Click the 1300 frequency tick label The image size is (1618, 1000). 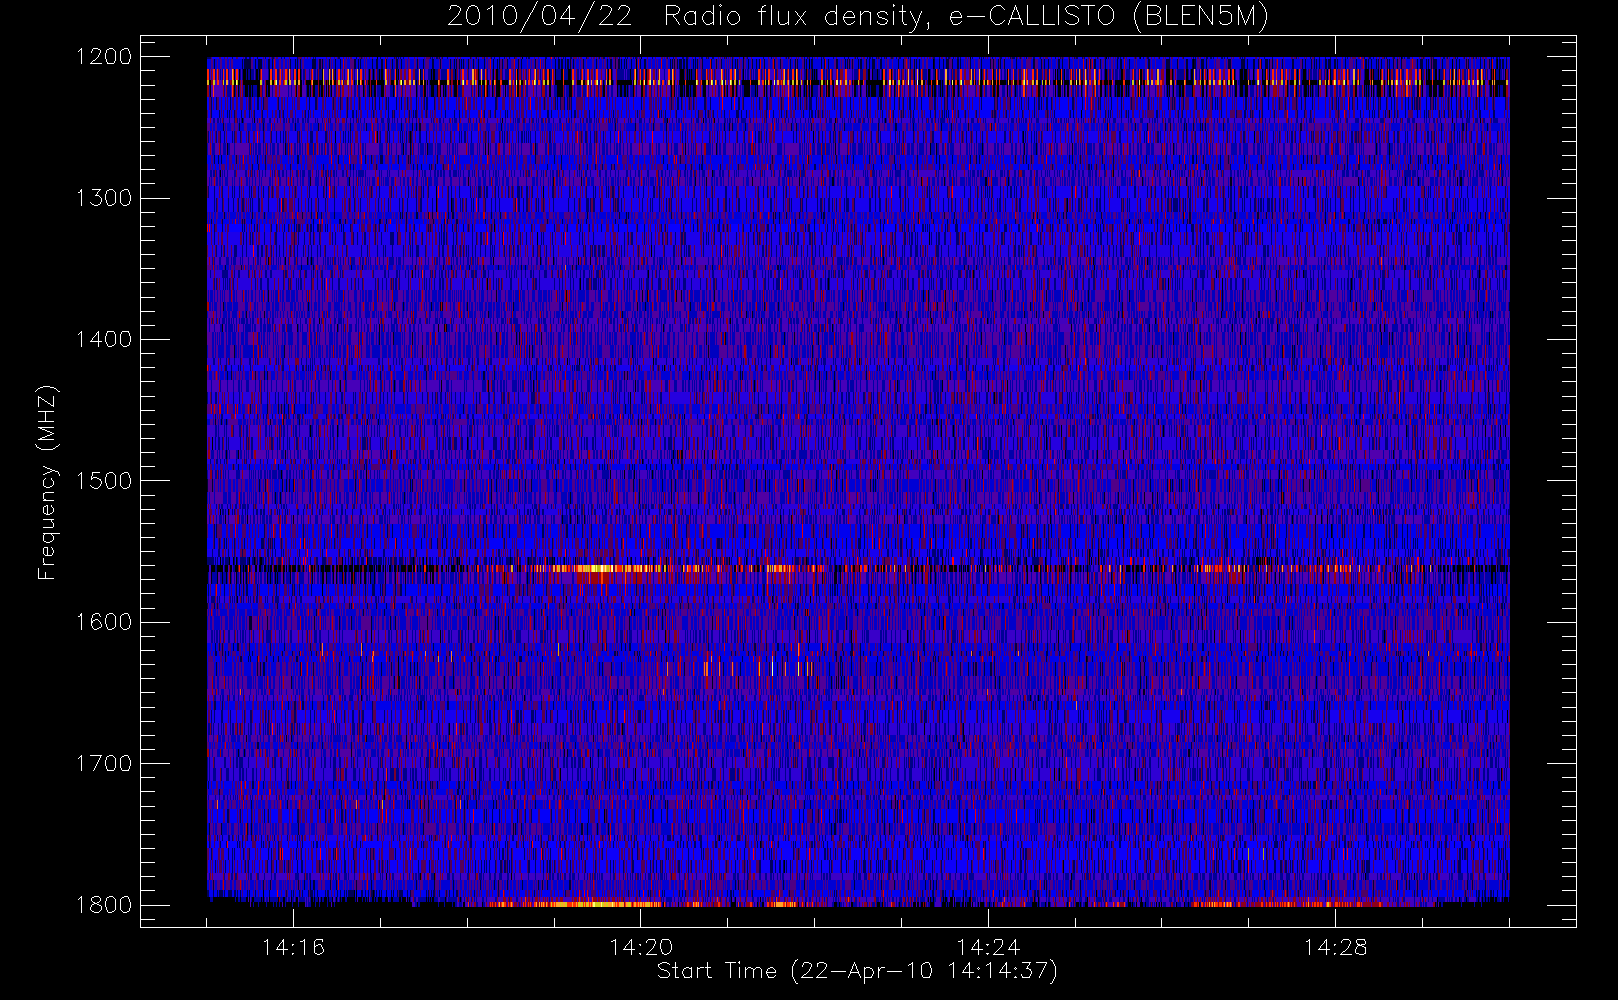tap(104, 198)
